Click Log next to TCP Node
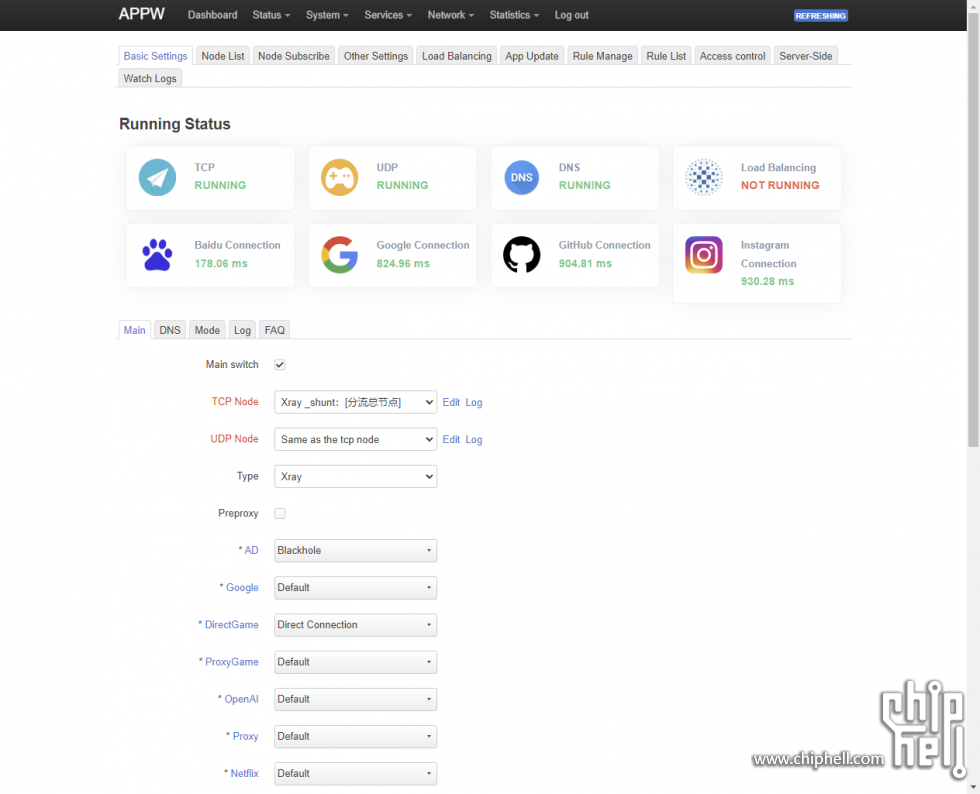The width and height of the screenshot is (980, 794). (x=474, y=403)
